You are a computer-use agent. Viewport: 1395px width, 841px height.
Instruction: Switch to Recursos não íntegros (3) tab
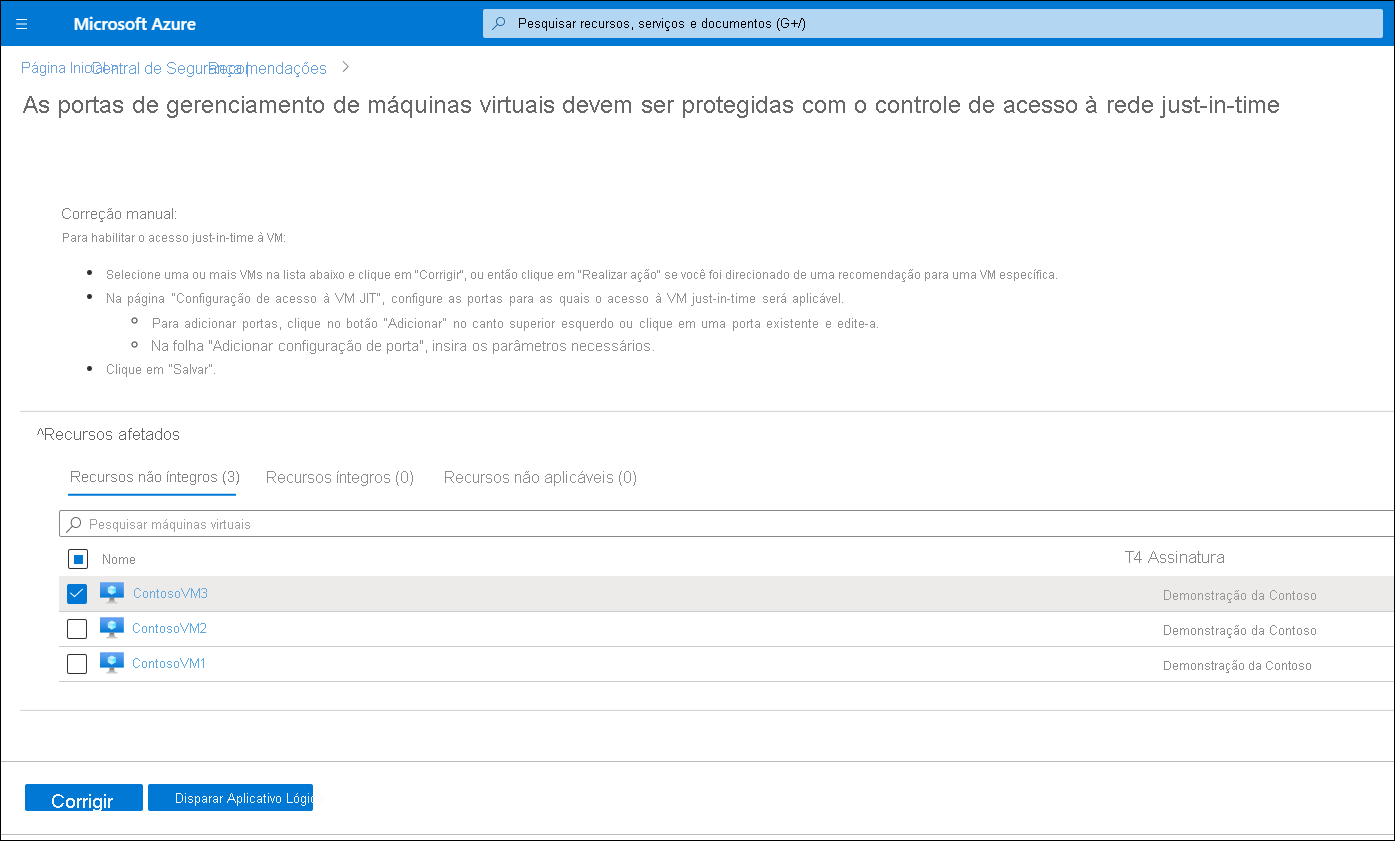[154, 477]
